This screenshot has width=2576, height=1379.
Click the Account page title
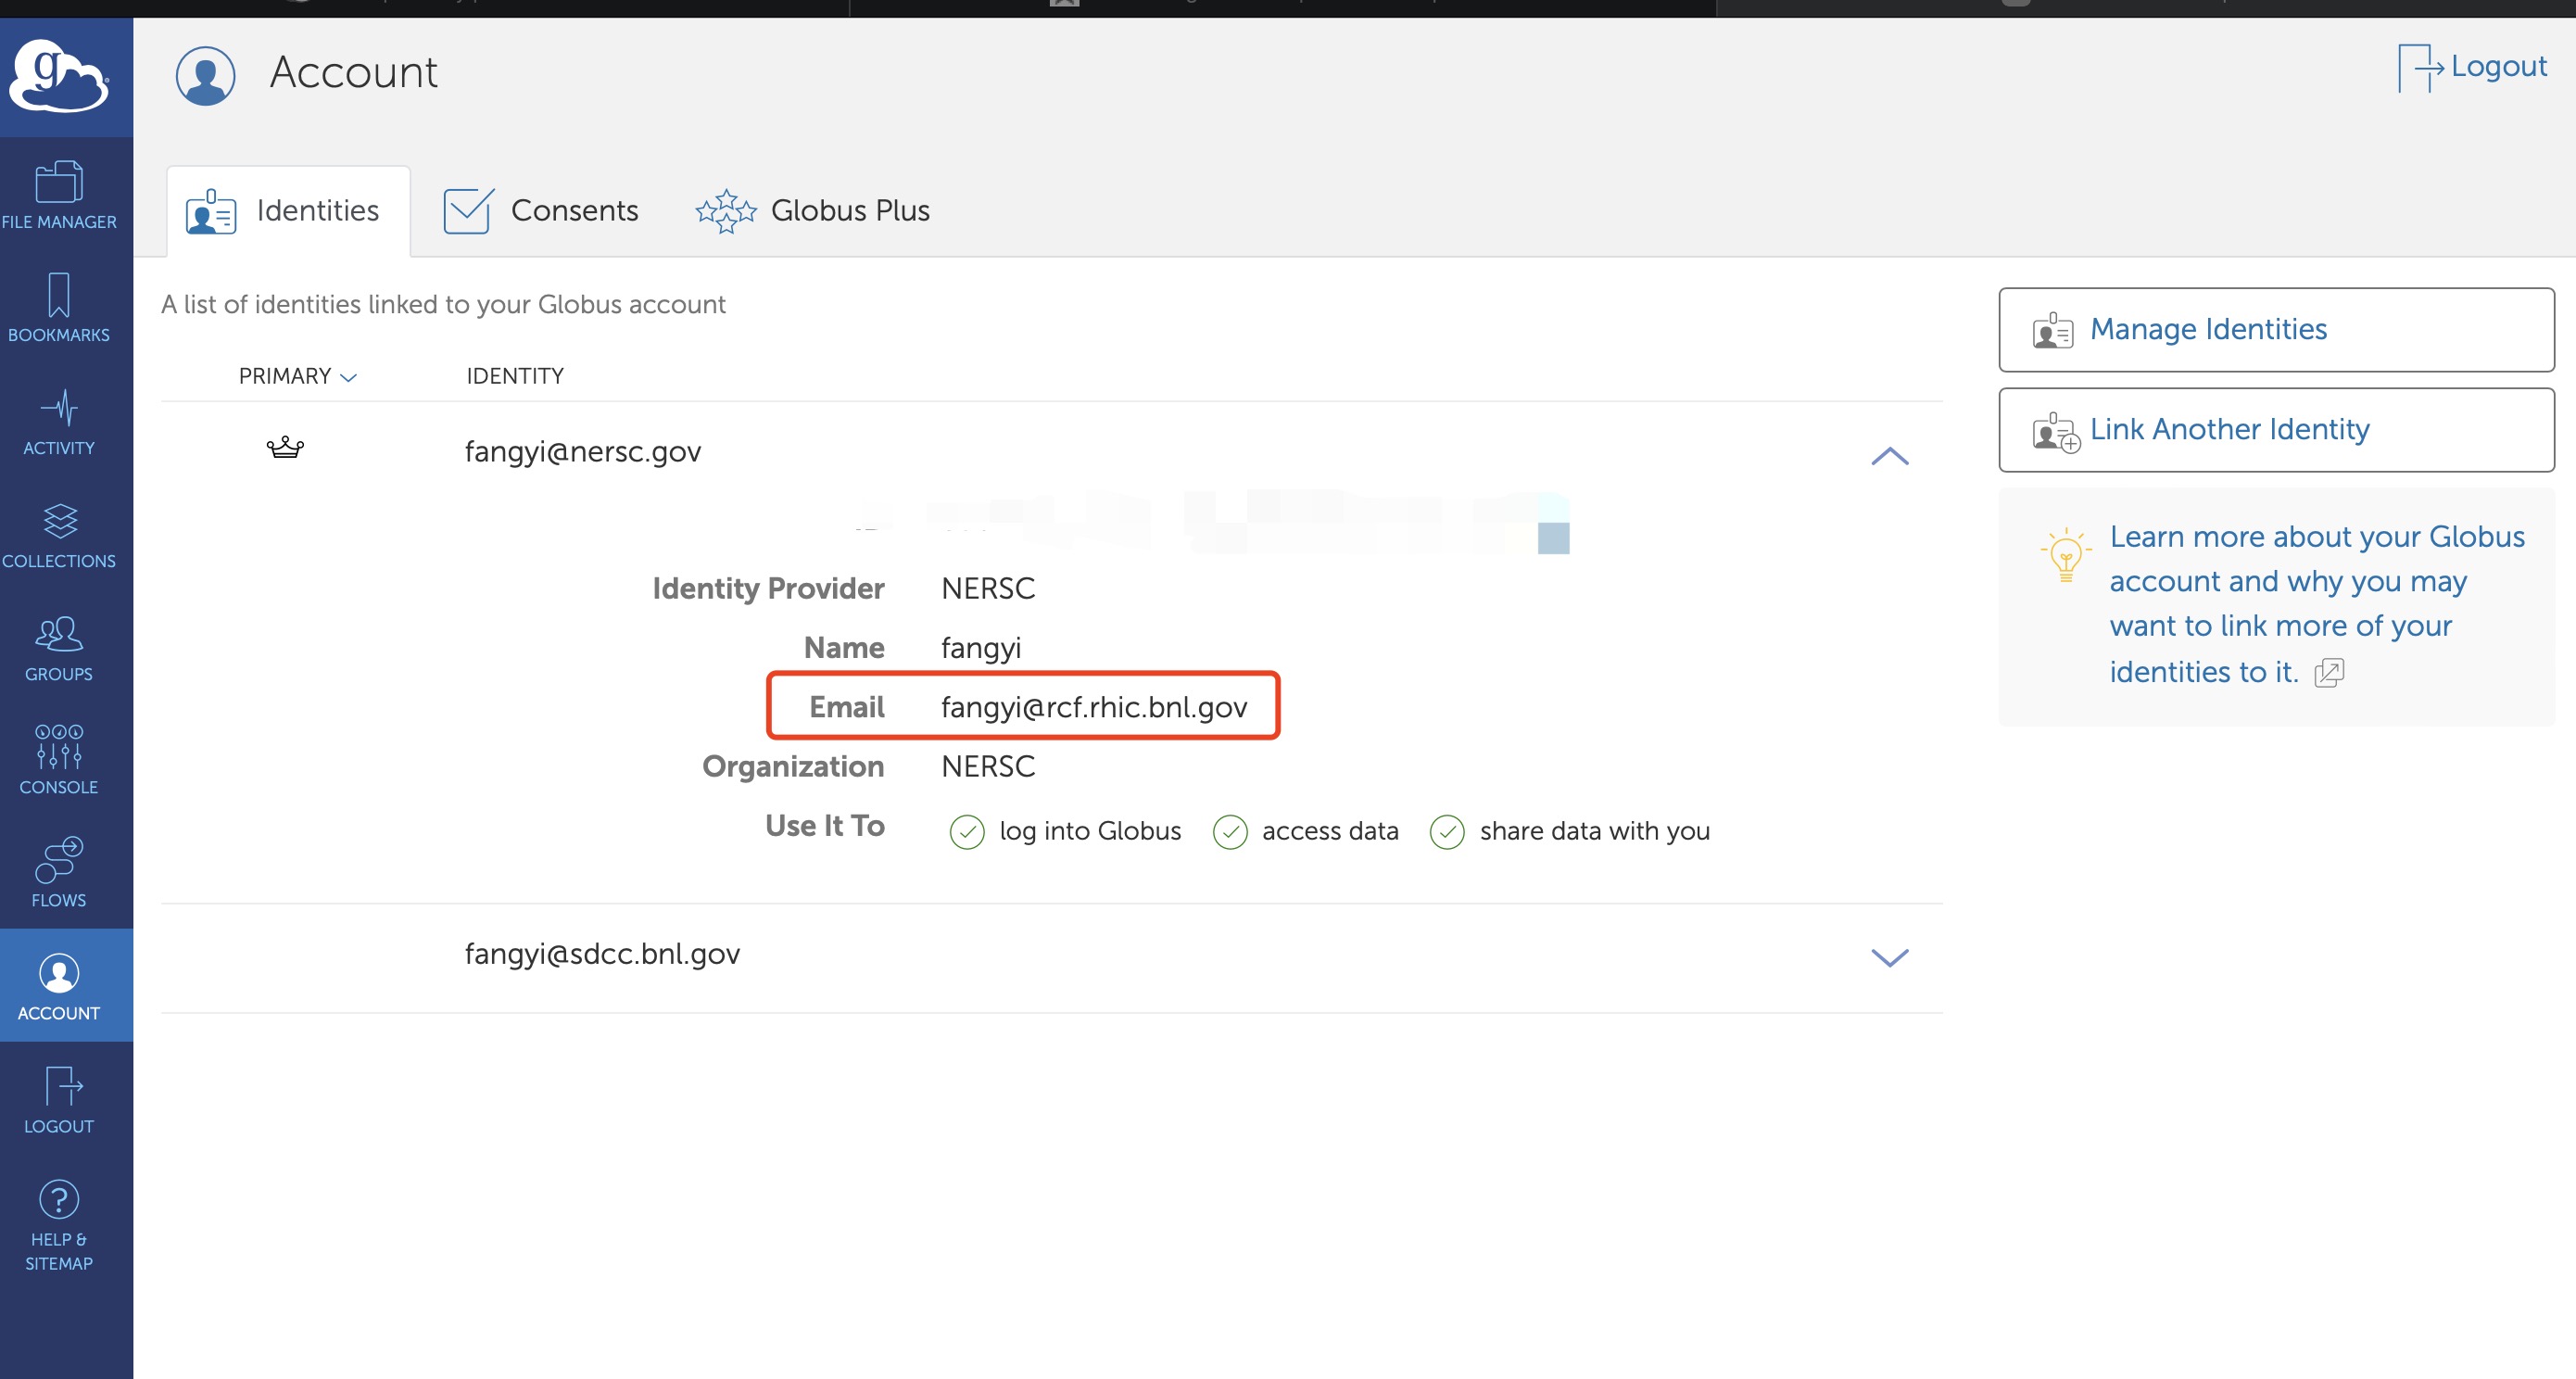(353, 73)
